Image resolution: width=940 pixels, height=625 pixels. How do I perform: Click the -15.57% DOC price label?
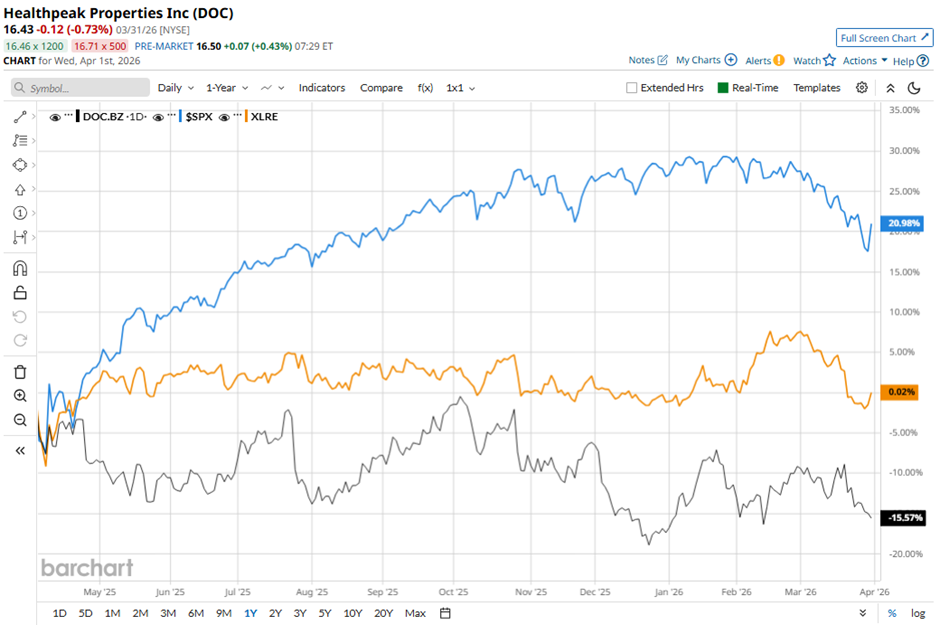click(x=902, y=518)
